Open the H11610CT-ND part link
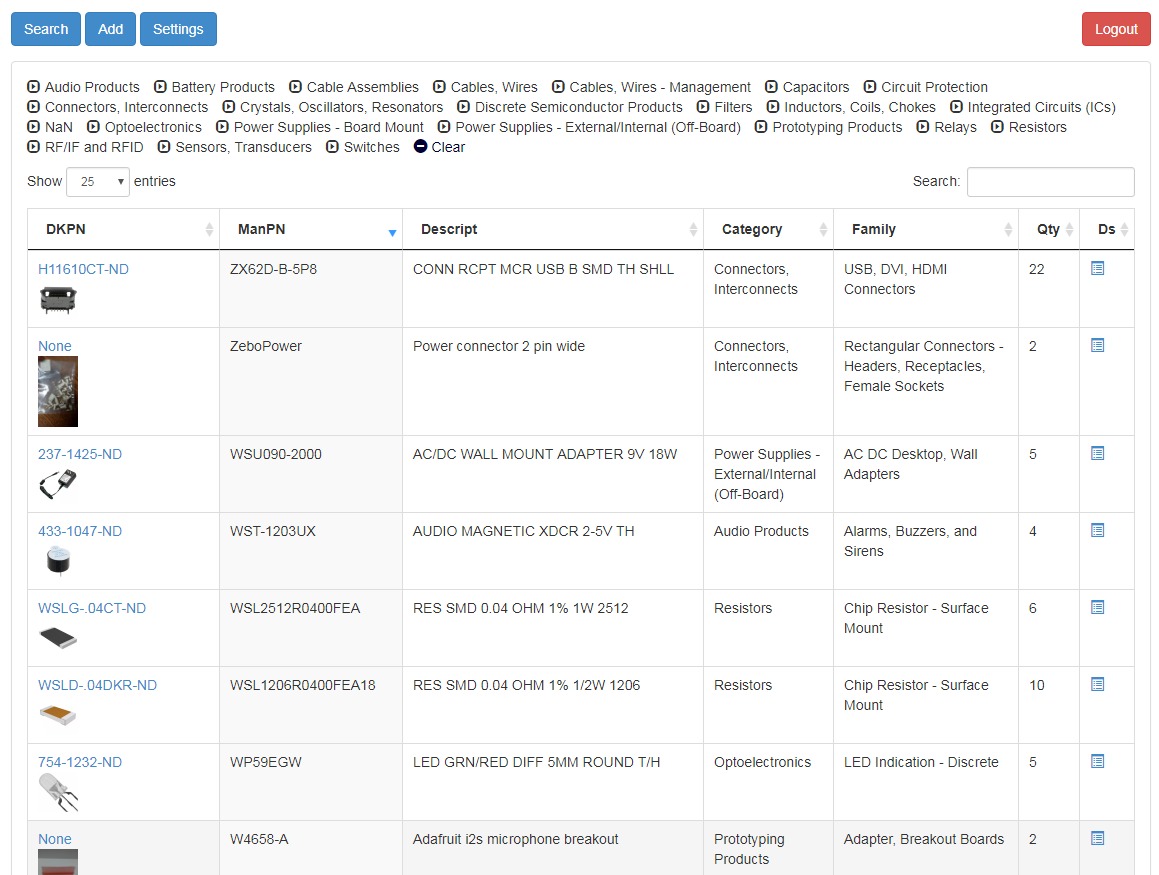Screen dimensions: 1159x875 coord(83,269)
